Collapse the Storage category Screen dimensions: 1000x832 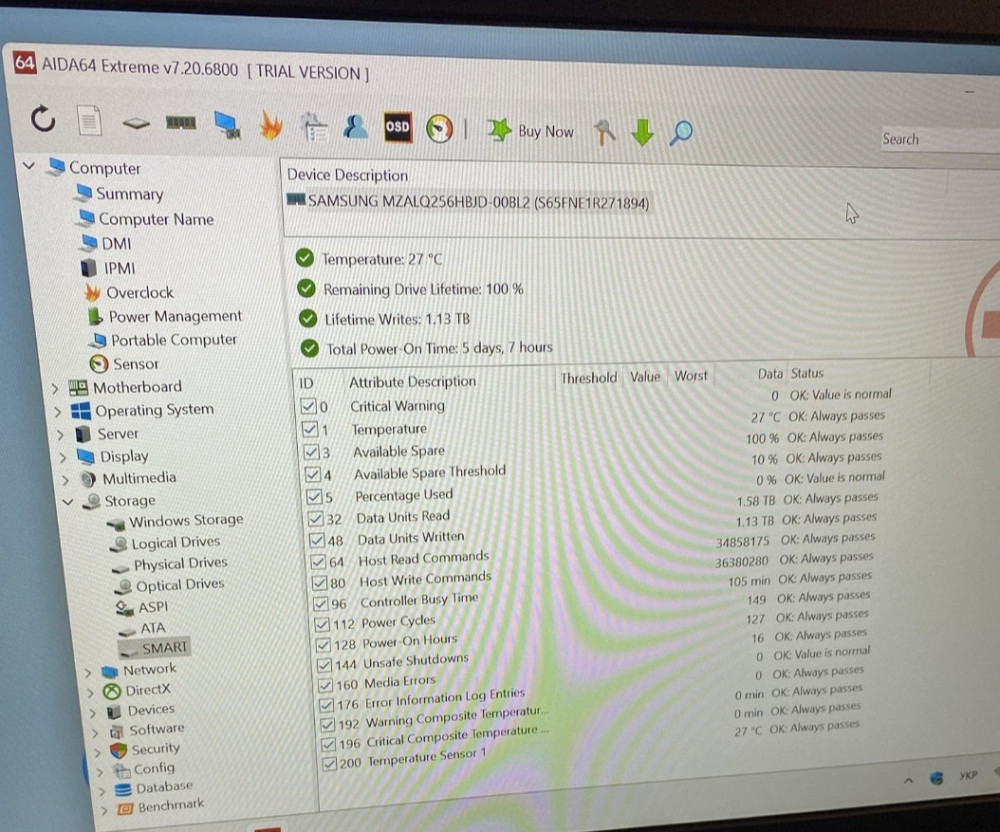(68, 500)
